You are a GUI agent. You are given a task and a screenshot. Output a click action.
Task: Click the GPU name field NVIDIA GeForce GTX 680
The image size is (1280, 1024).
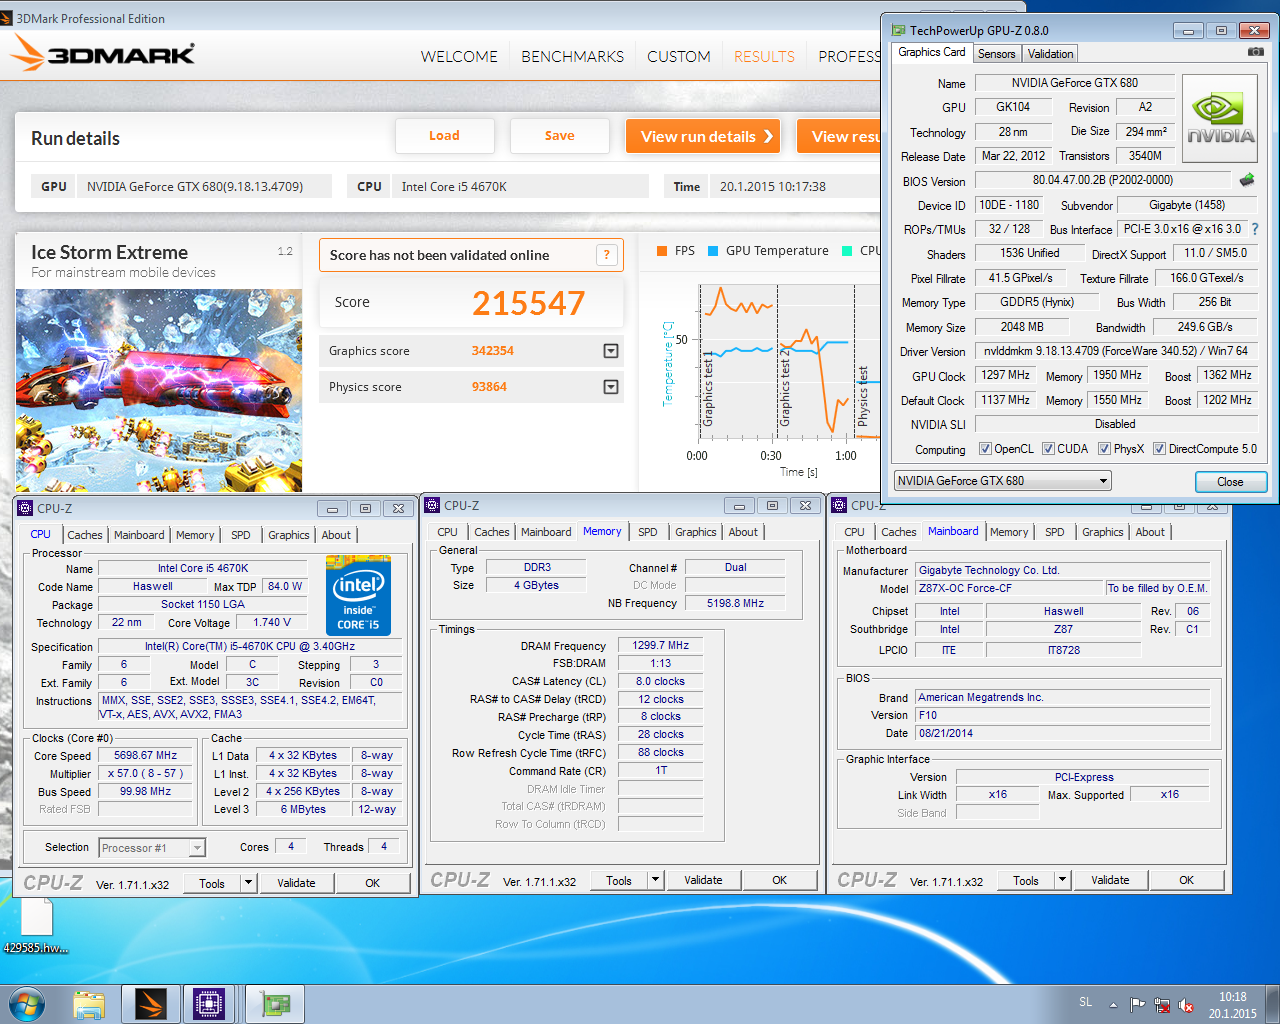tap(1074, 83)
